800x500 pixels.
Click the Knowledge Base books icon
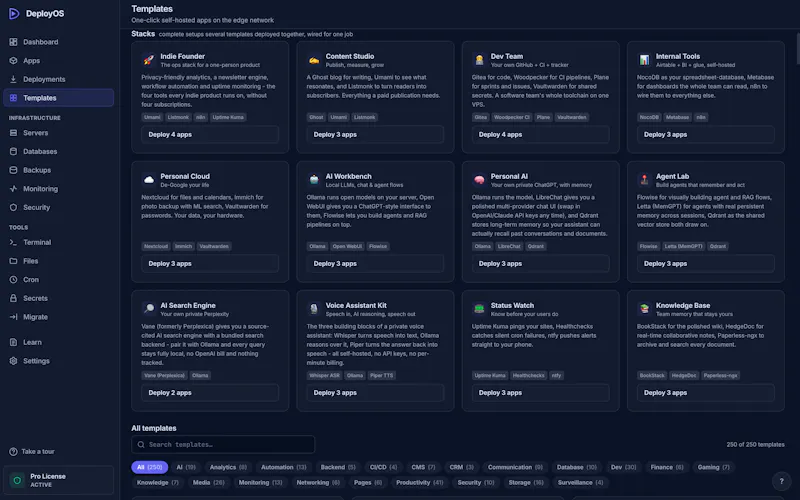click(644, 309)
